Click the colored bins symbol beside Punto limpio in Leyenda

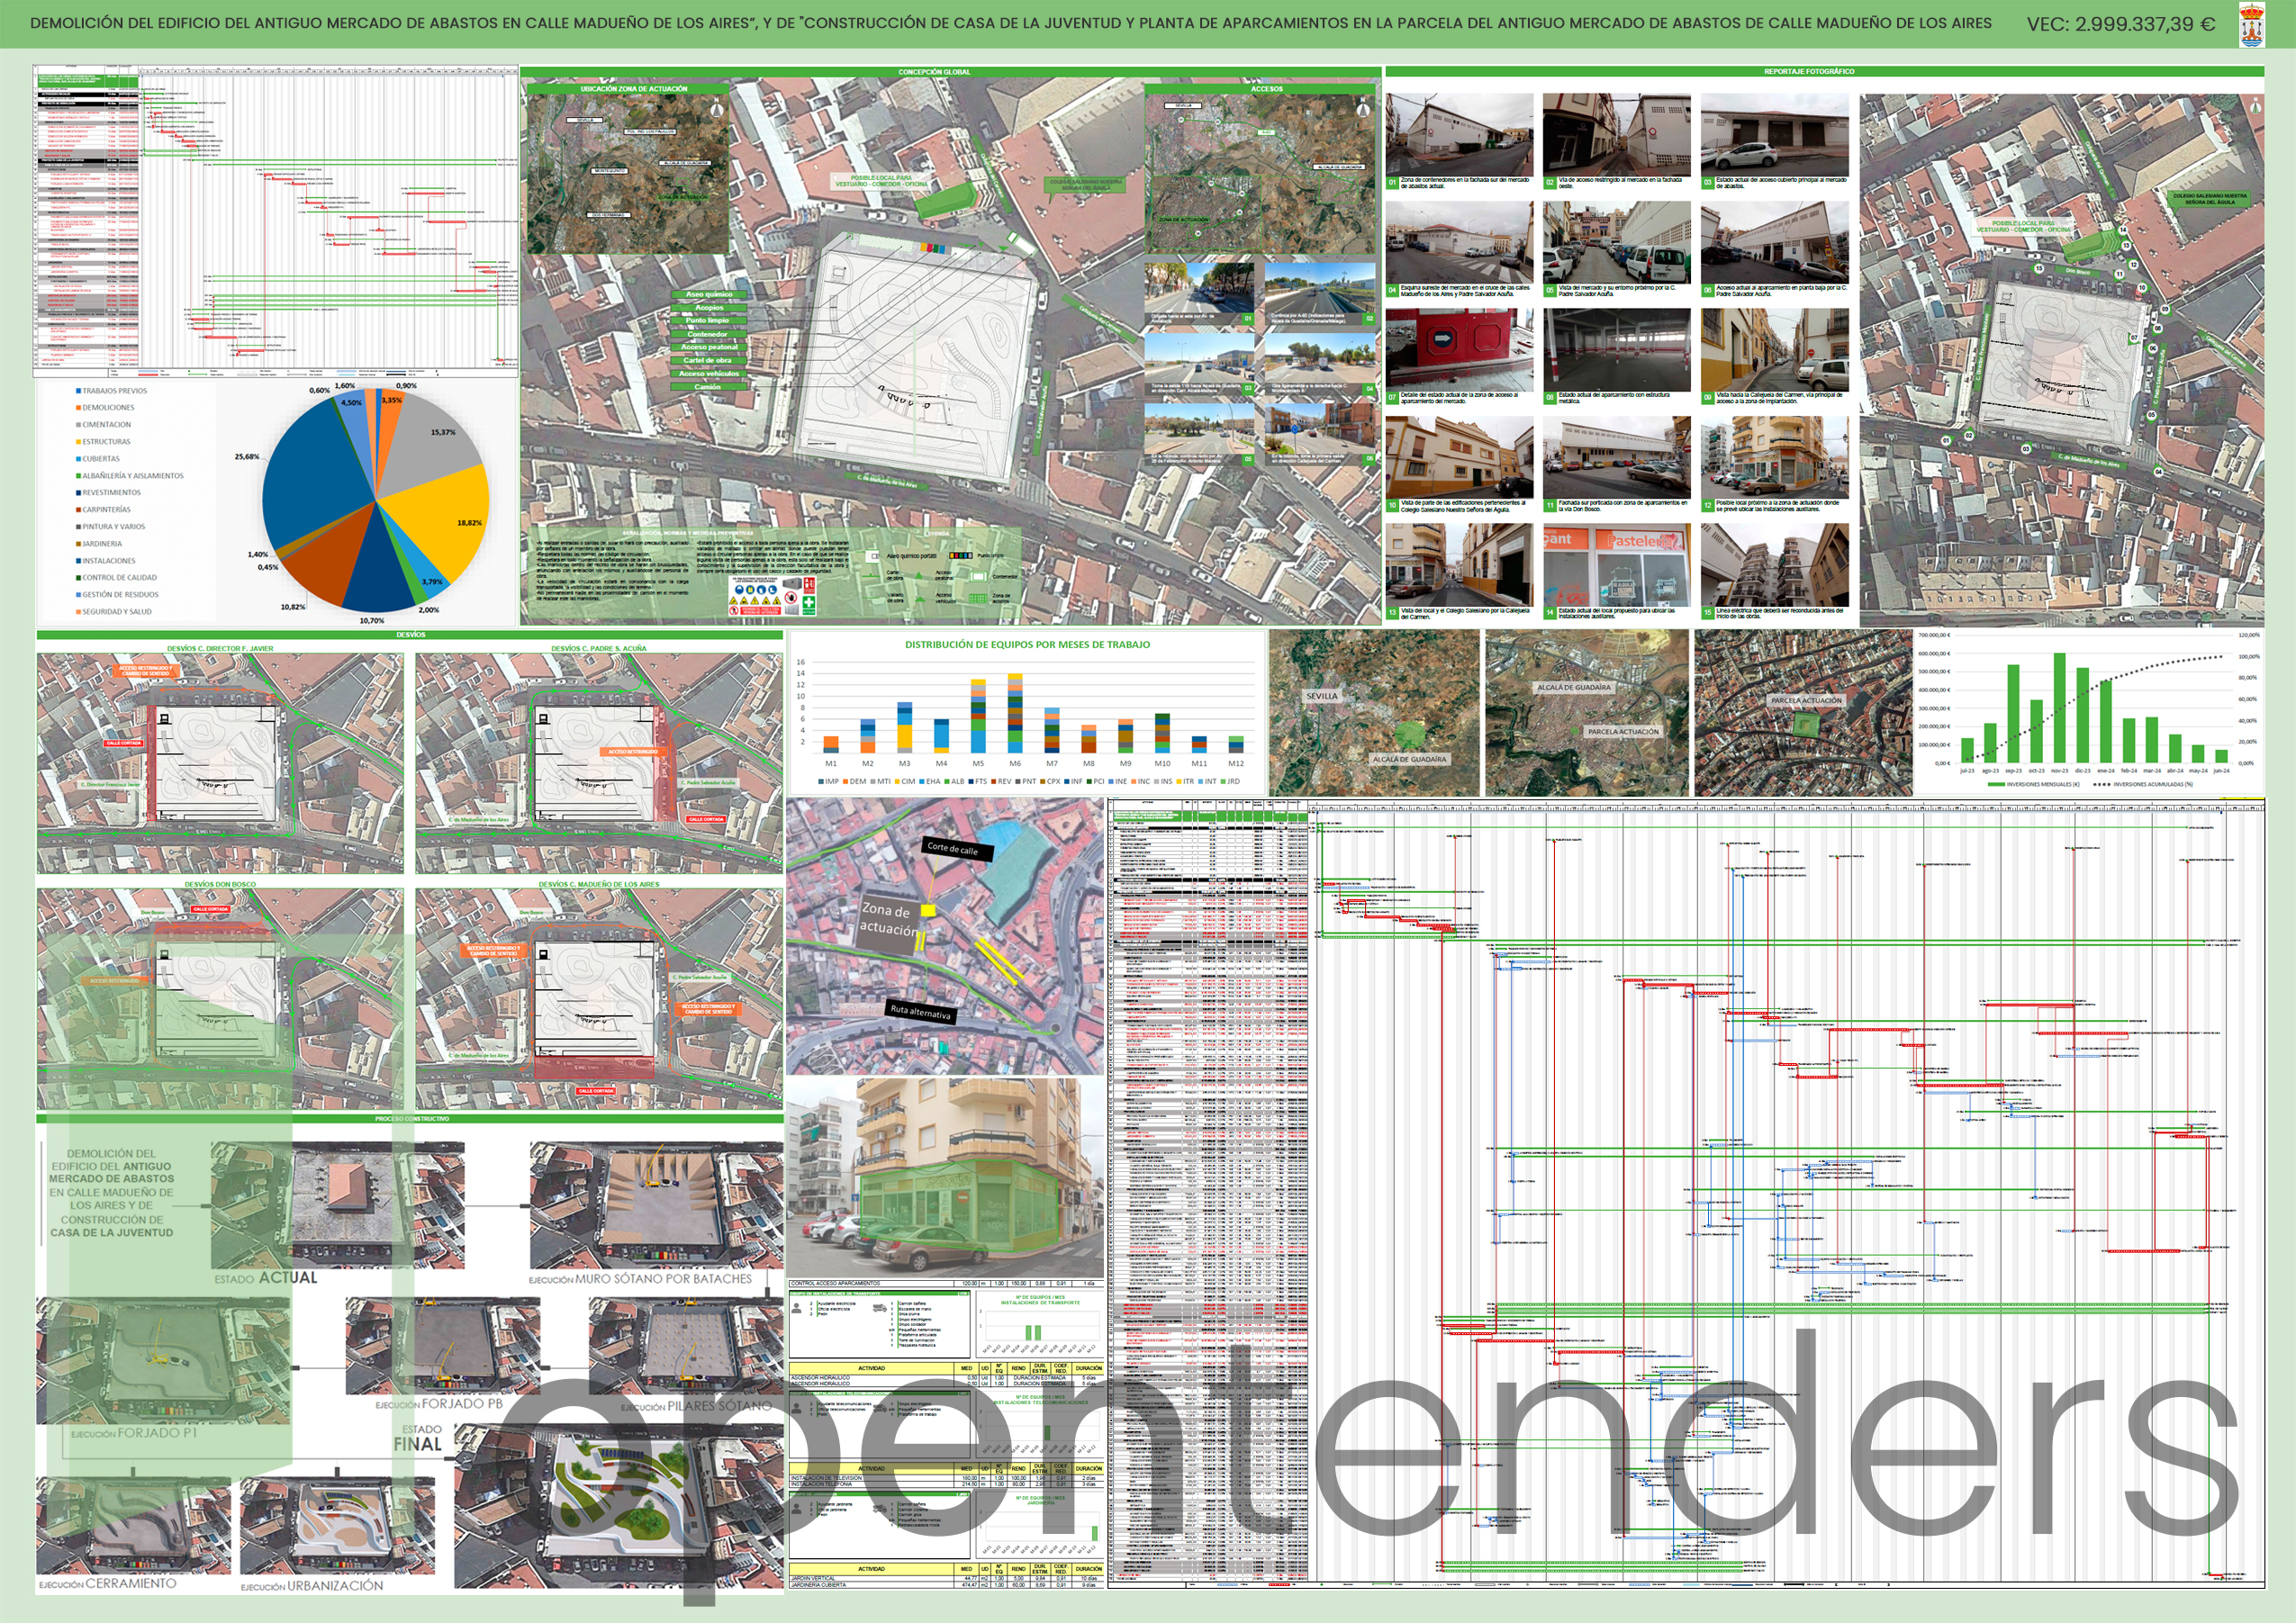[961, 556]
